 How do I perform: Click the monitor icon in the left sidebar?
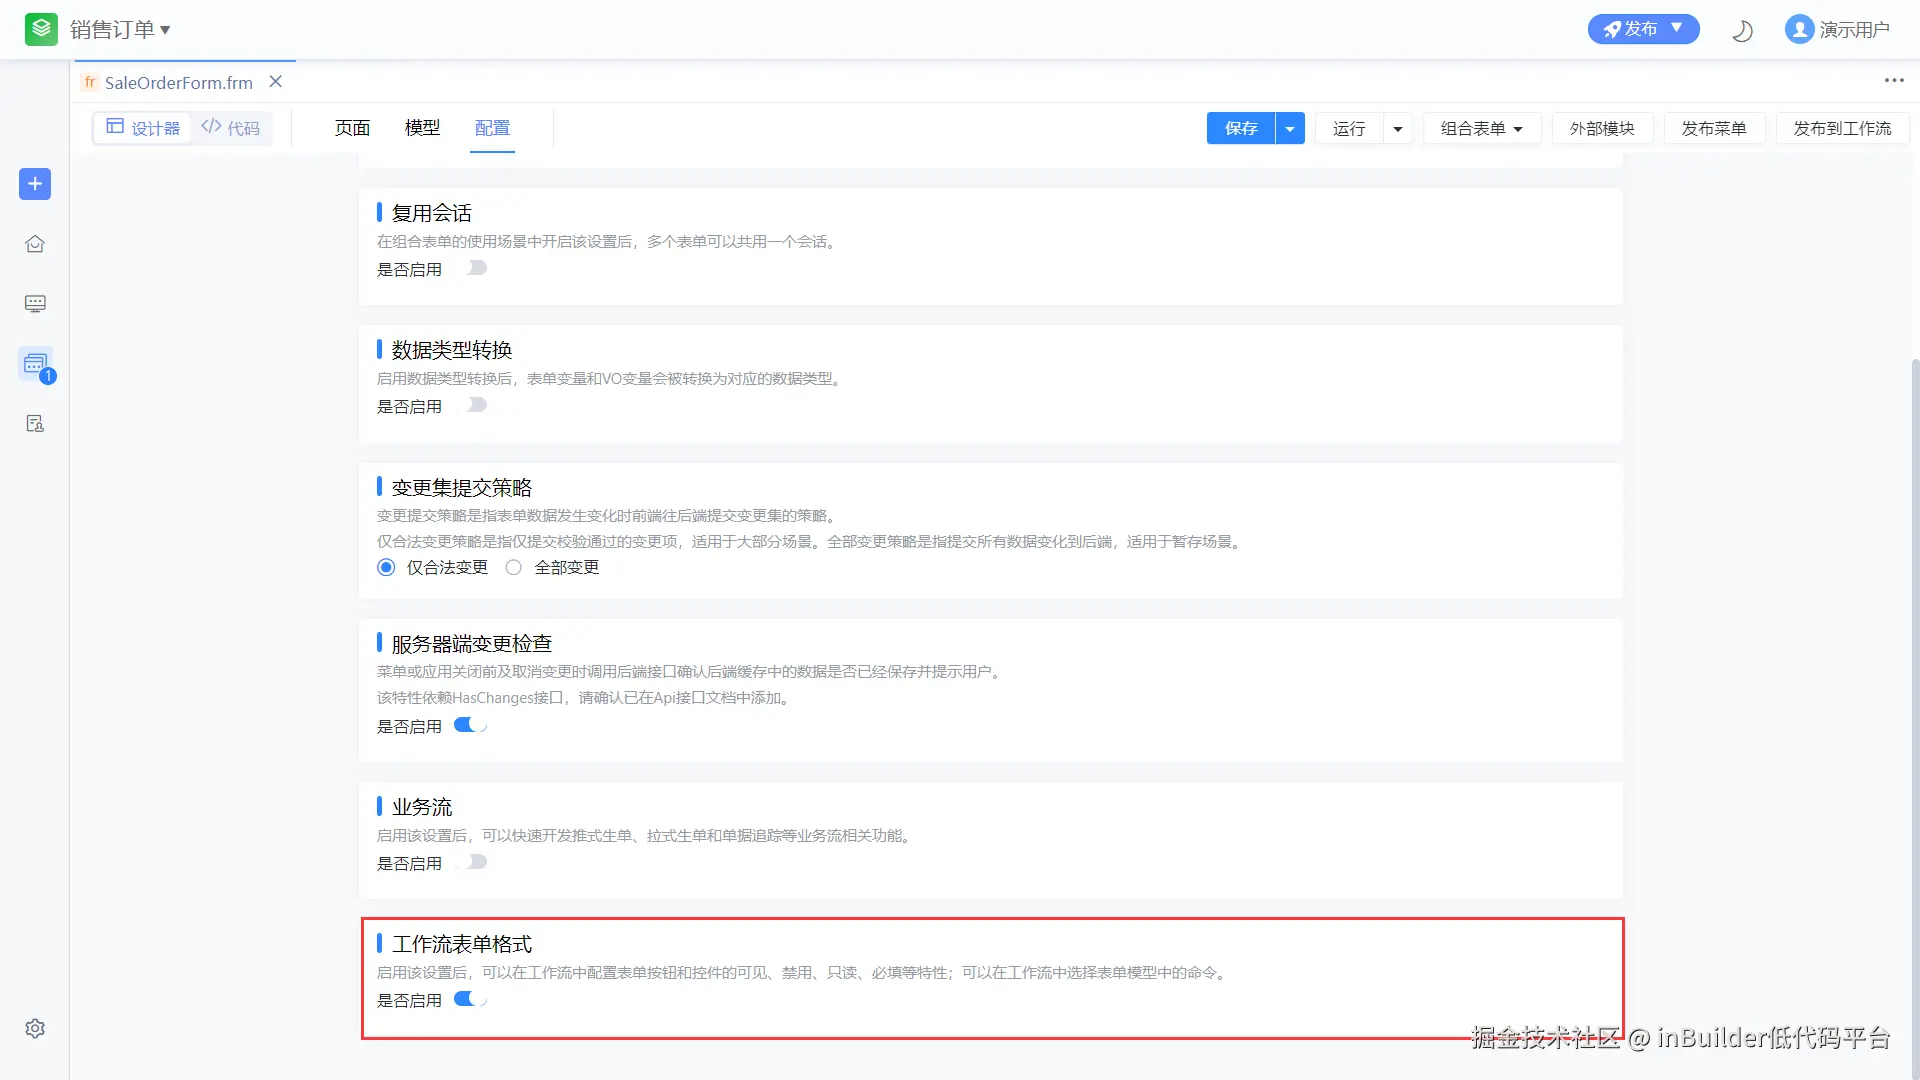(35, 304)
